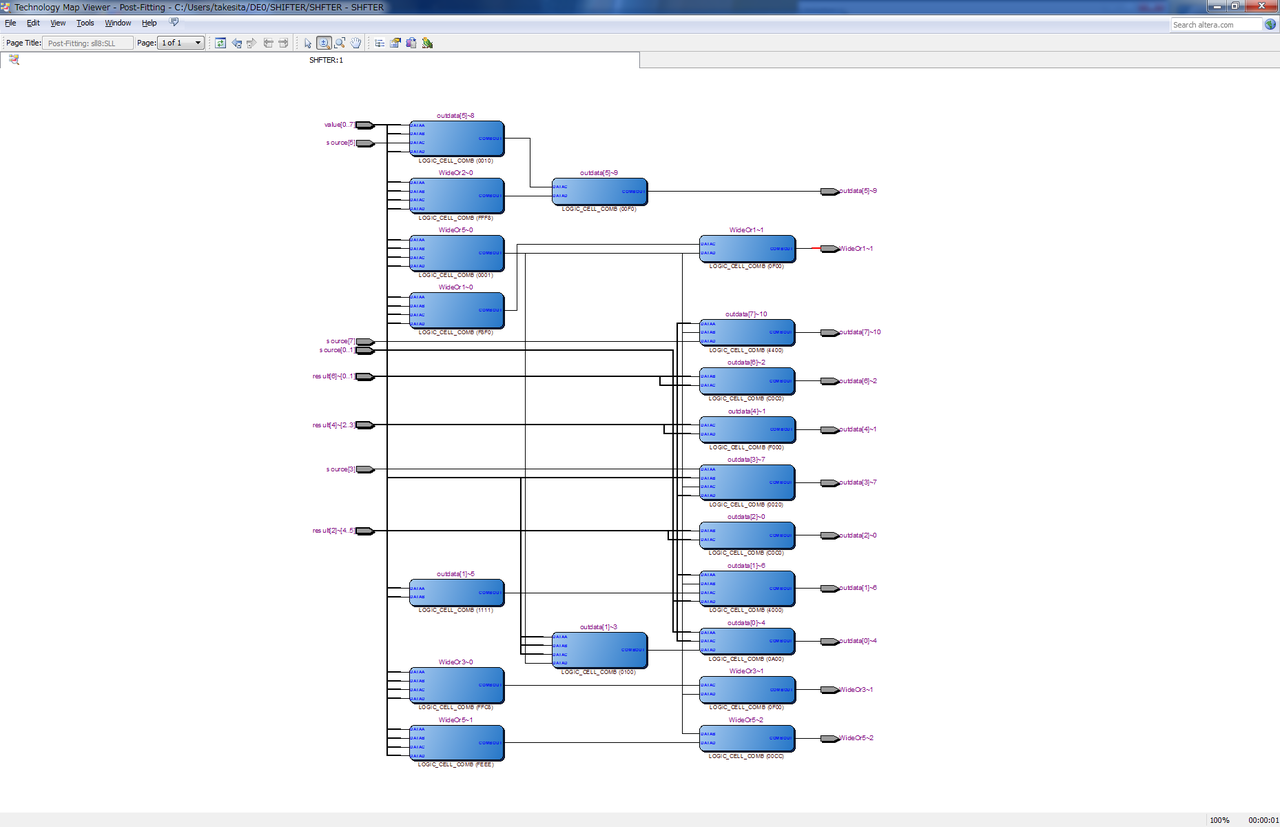Select the WideOr1~1 output pin
This screenshot has width=1280, height=827.
829,248
